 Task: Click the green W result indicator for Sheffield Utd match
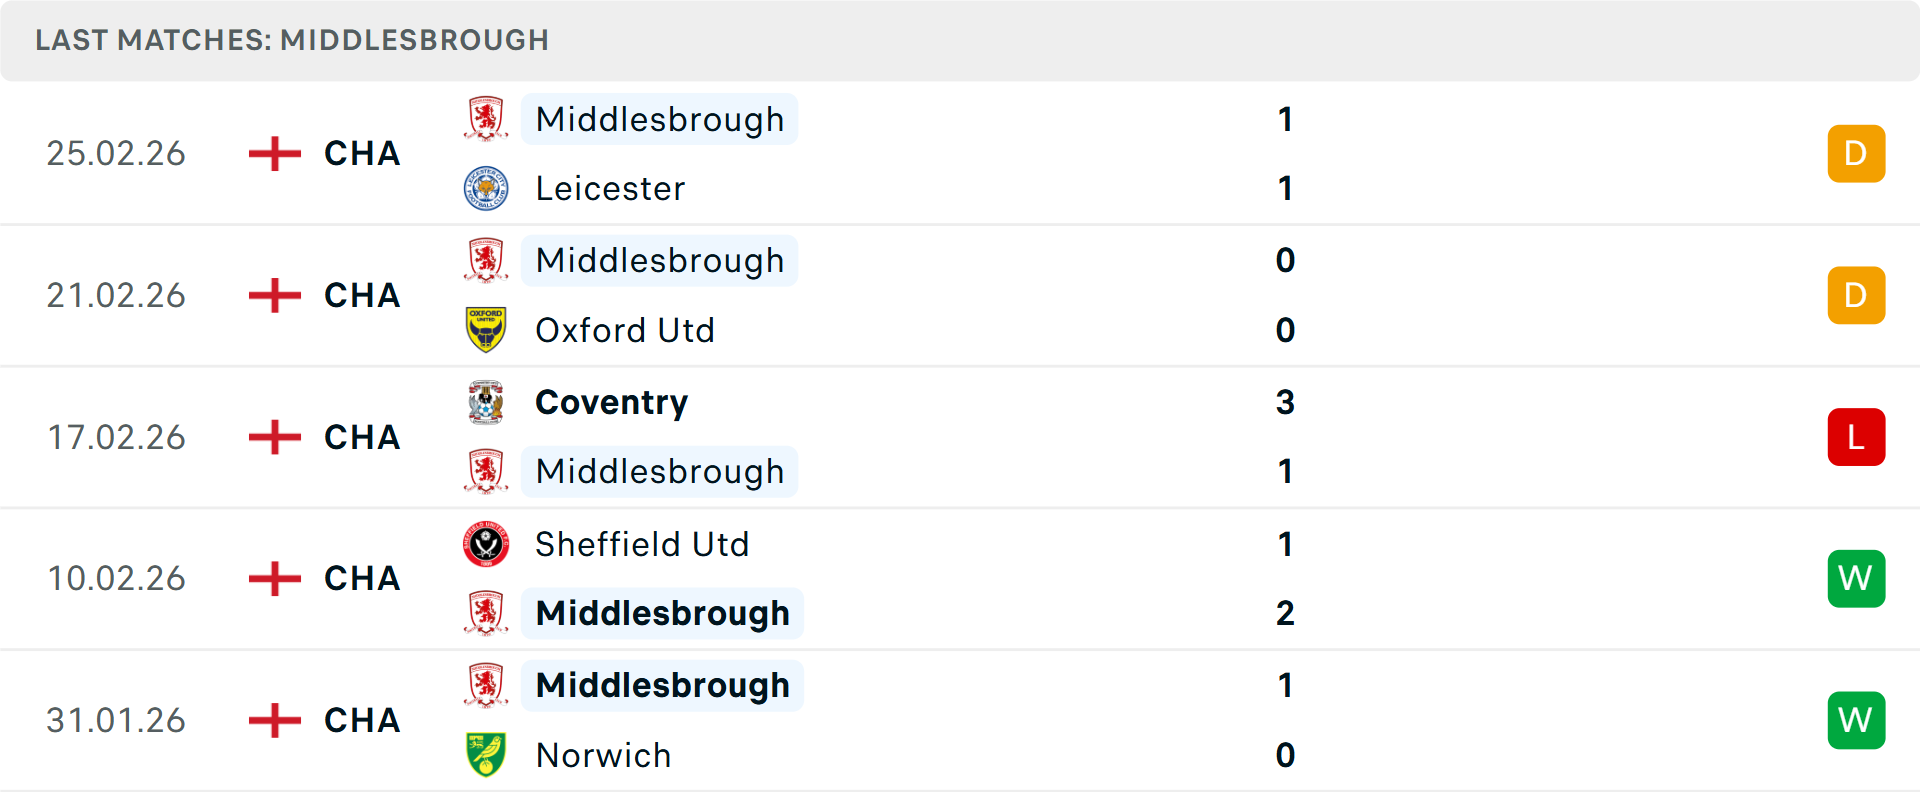coord(1856,578)
